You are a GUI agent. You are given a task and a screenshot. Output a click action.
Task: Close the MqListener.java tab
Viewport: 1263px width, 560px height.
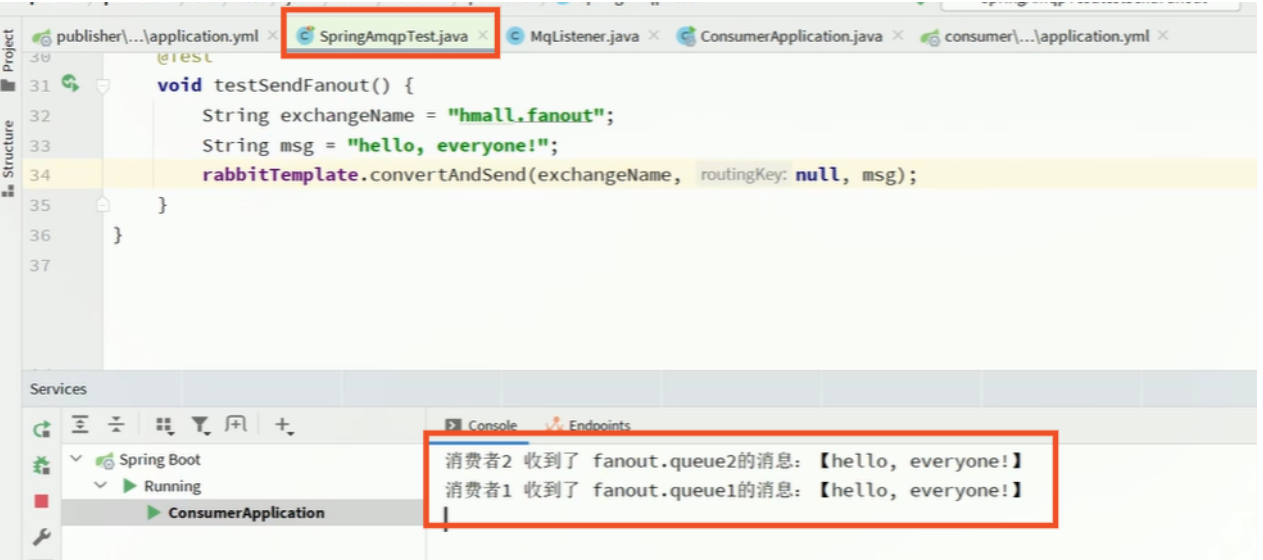point(653,36)
